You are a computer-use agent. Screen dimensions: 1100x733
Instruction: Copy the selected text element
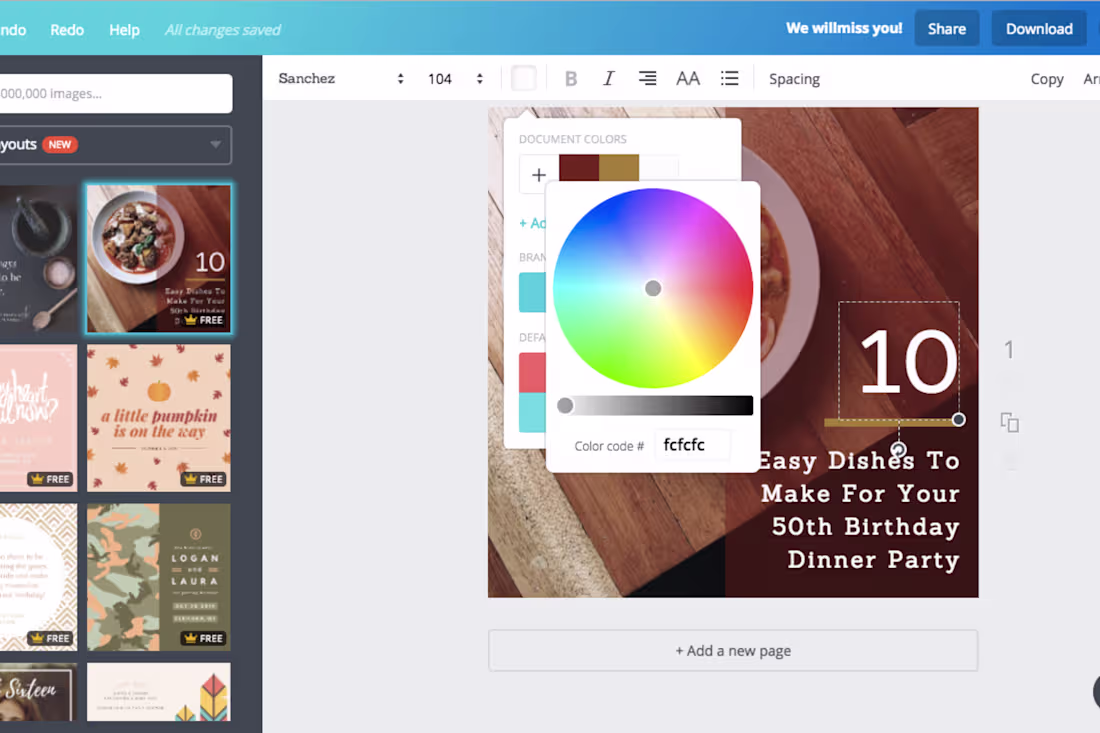coord(1047,78)
